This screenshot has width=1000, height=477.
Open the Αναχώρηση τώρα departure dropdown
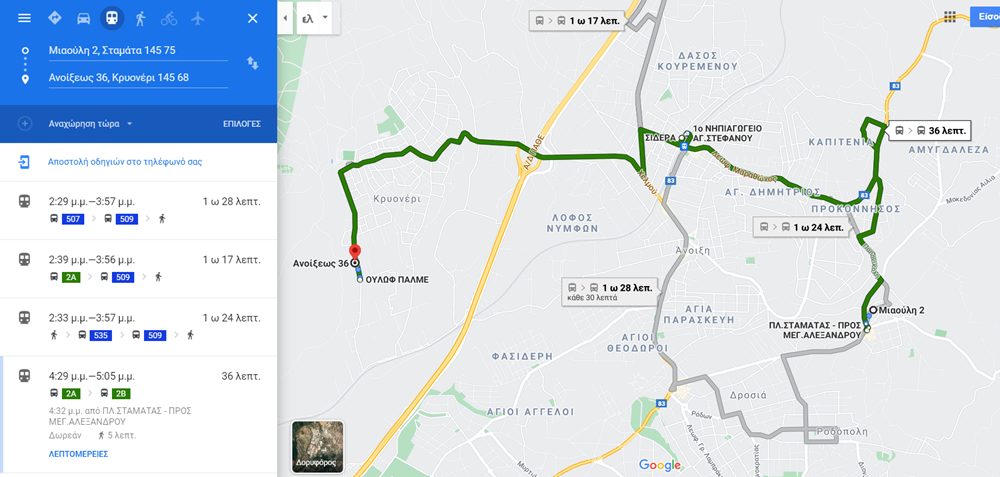(x=90, y=124)
